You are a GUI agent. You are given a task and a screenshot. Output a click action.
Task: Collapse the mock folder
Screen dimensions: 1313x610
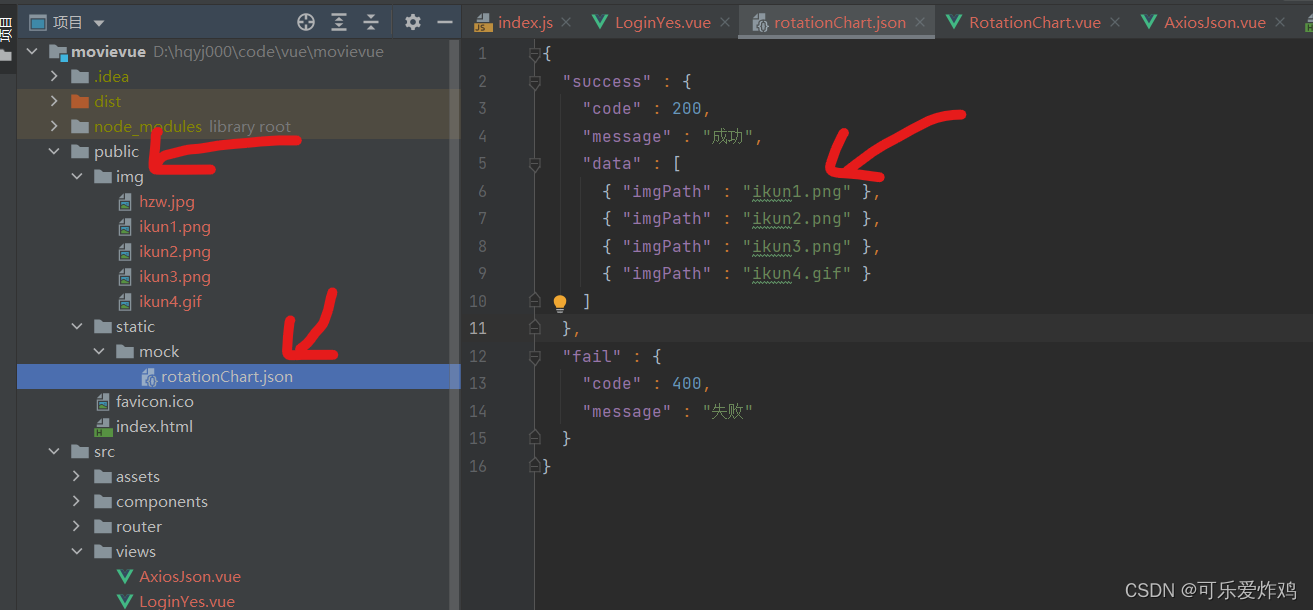[x=98, y=351]
